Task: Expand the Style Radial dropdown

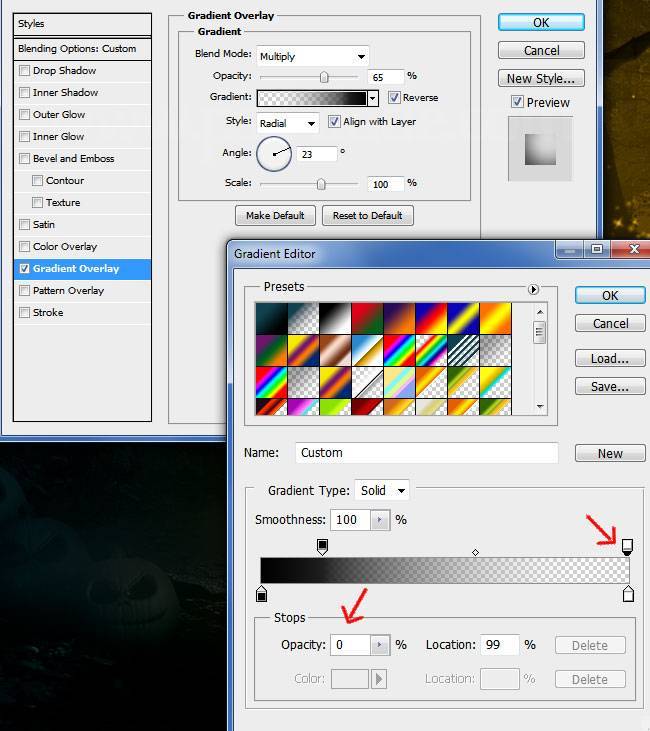Action: click(287, 123)
